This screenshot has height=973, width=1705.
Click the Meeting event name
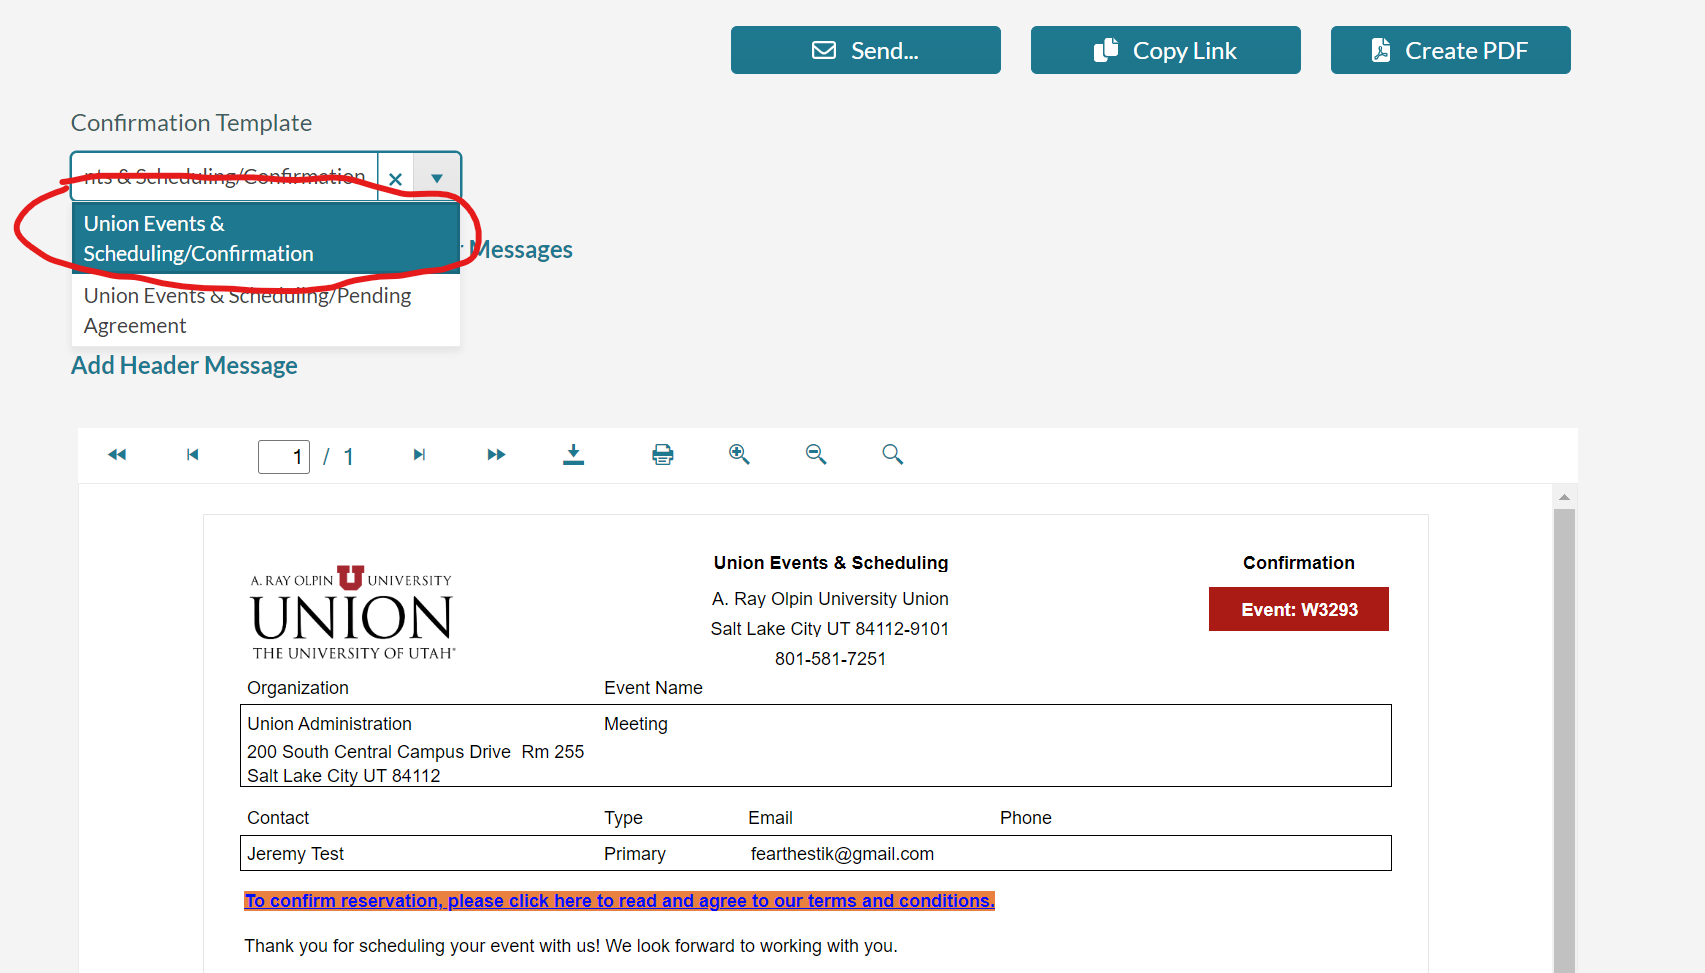(x=635, y=724)
